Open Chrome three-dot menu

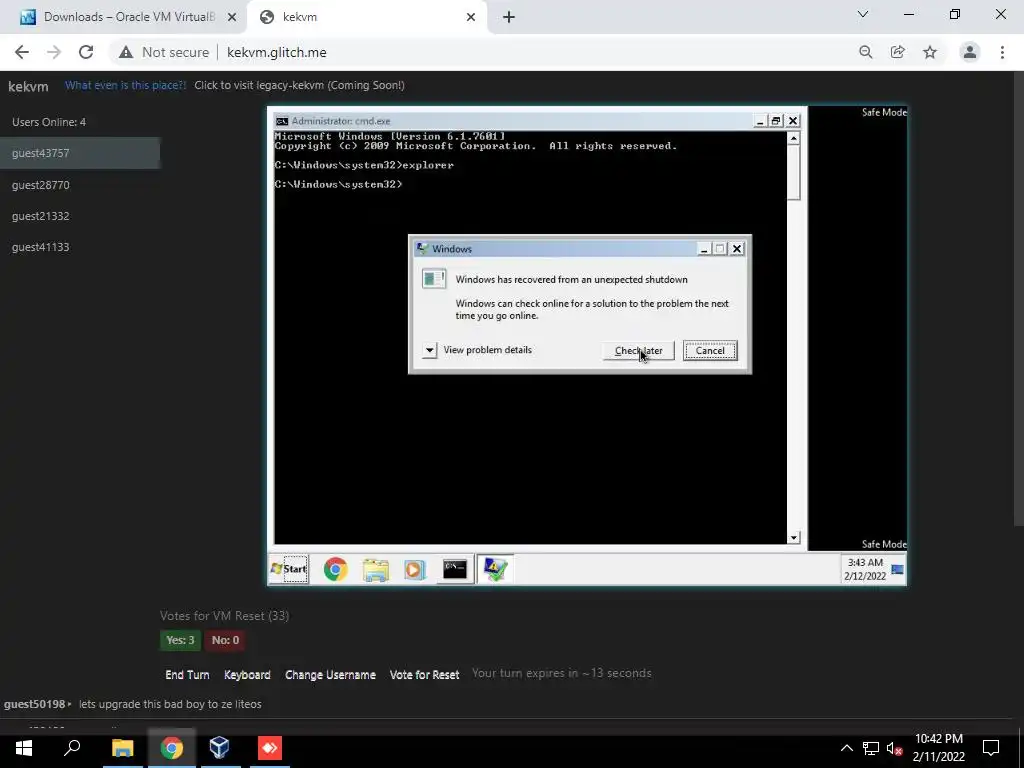coord(1002,52)
